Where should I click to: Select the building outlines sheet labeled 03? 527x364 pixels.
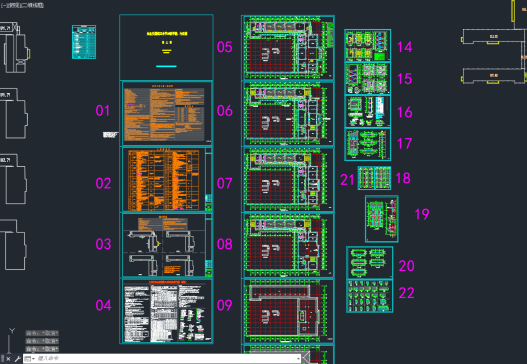pos(167,245)
